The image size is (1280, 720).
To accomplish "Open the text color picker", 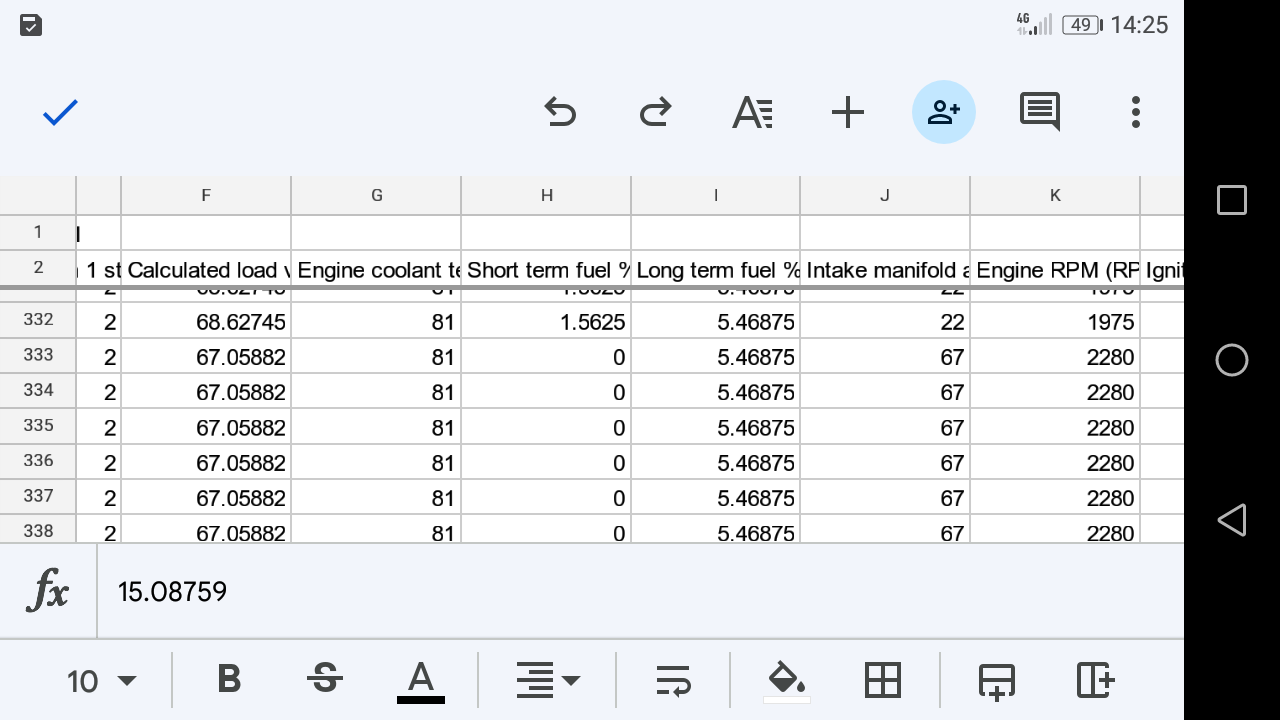I will click(x=421, y=682).
